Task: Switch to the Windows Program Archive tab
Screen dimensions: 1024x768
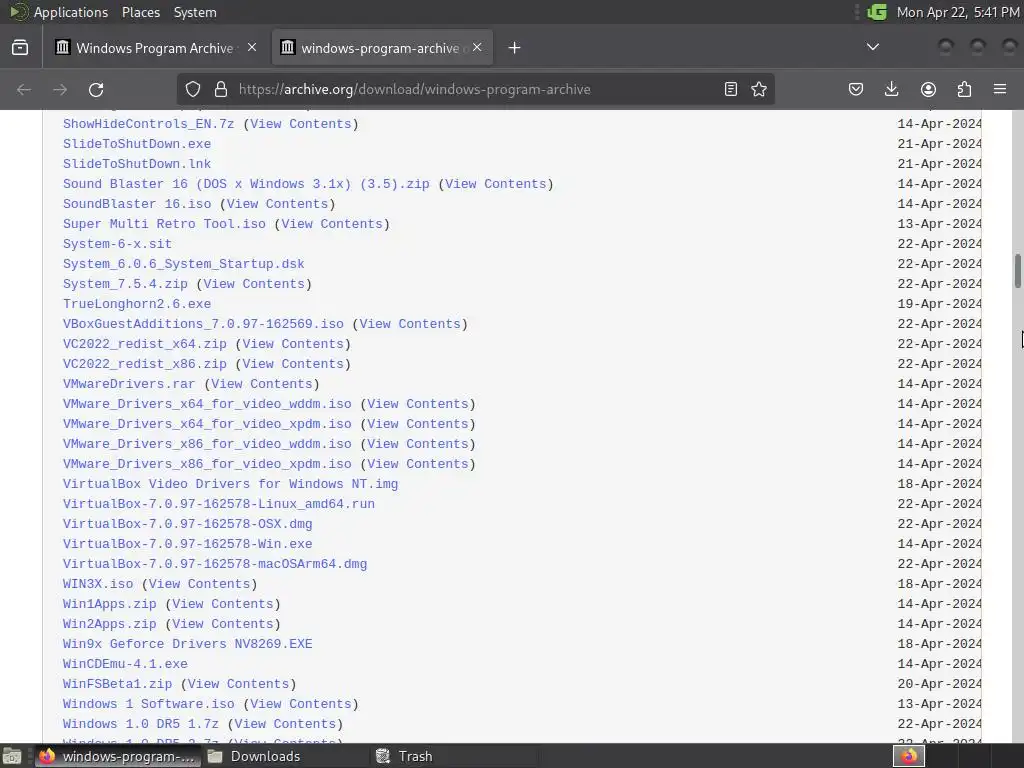Action: [x=157, y=48]
